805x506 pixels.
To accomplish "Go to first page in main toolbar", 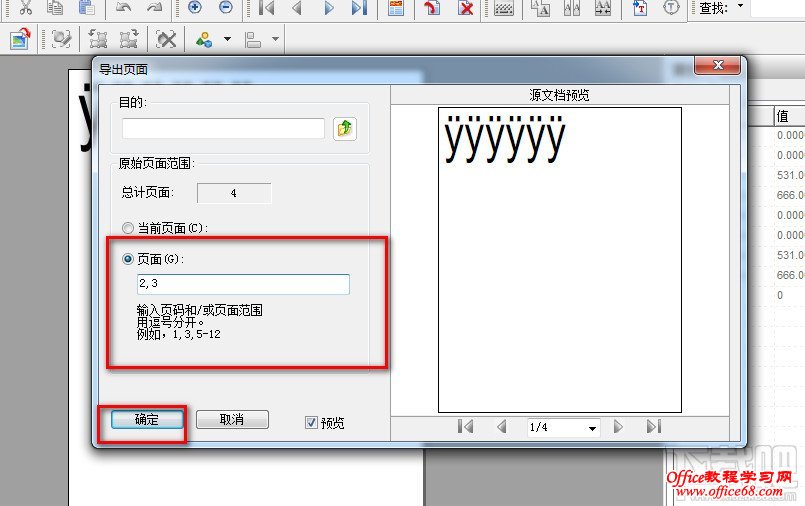I will [x=266, y=8].
